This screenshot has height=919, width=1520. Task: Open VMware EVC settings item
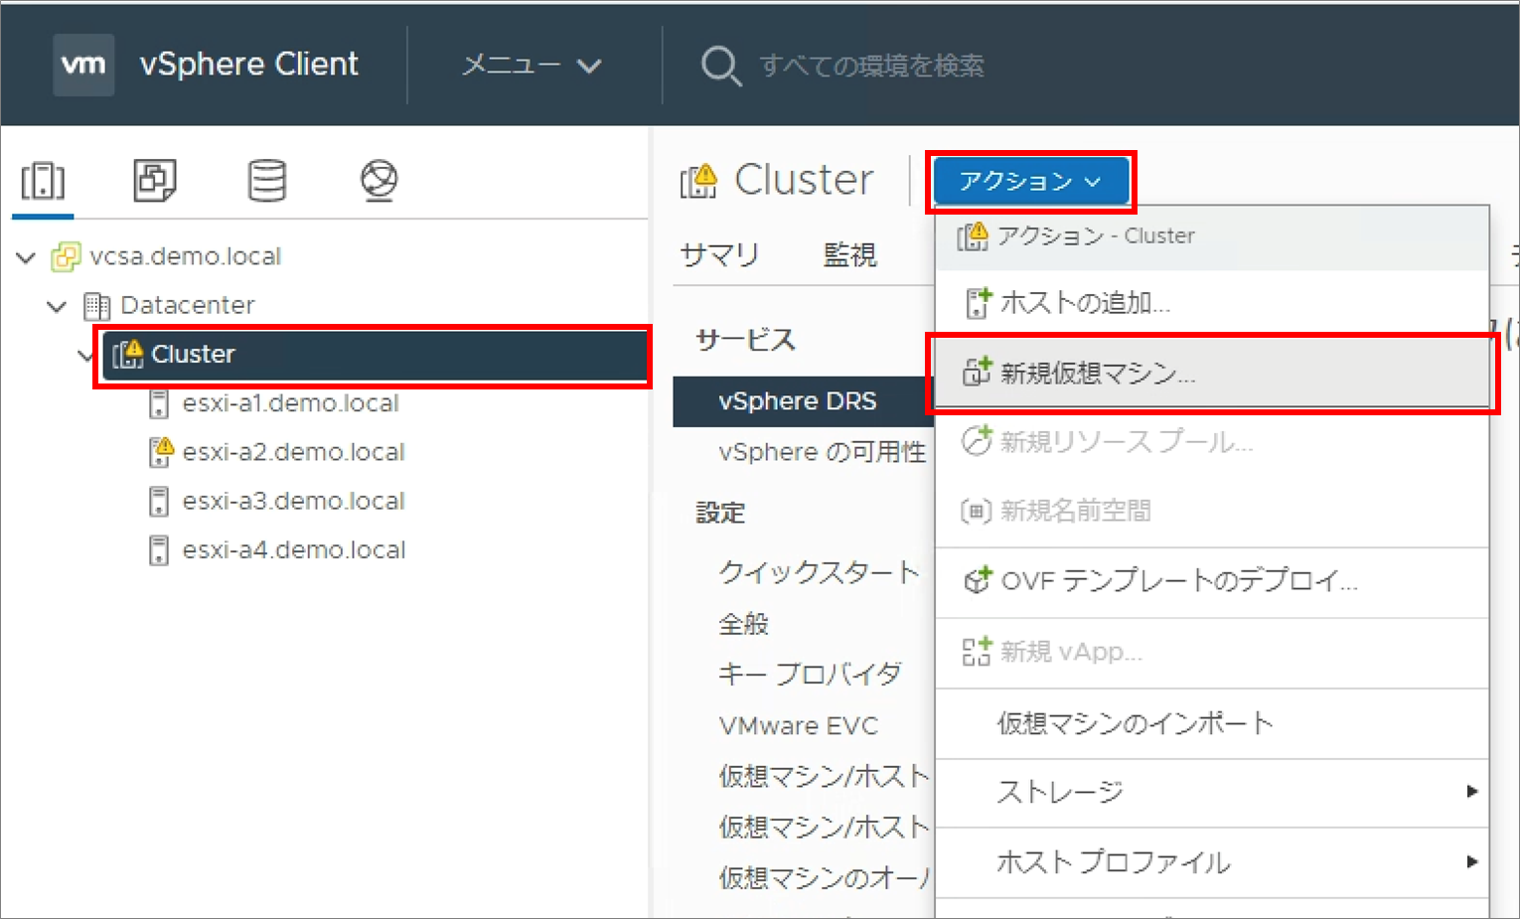click(798, 725)
